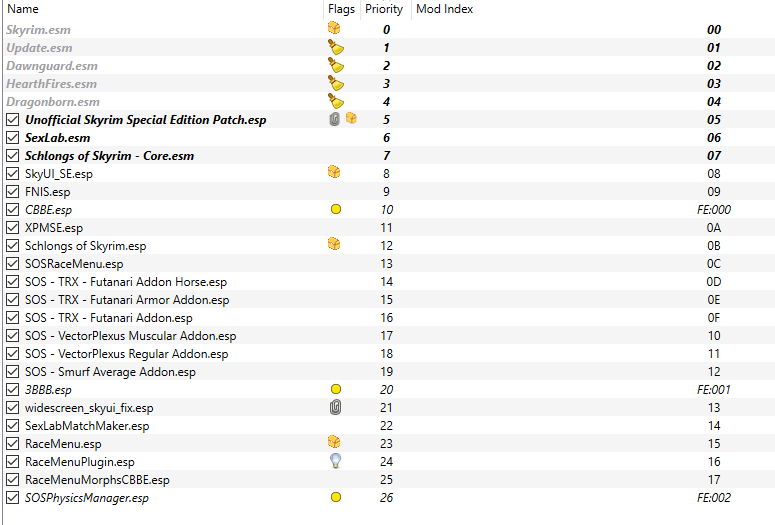Click the archive box flag on Unofficial Skyrim Patch
775x525 pixels.
point(351,118)
